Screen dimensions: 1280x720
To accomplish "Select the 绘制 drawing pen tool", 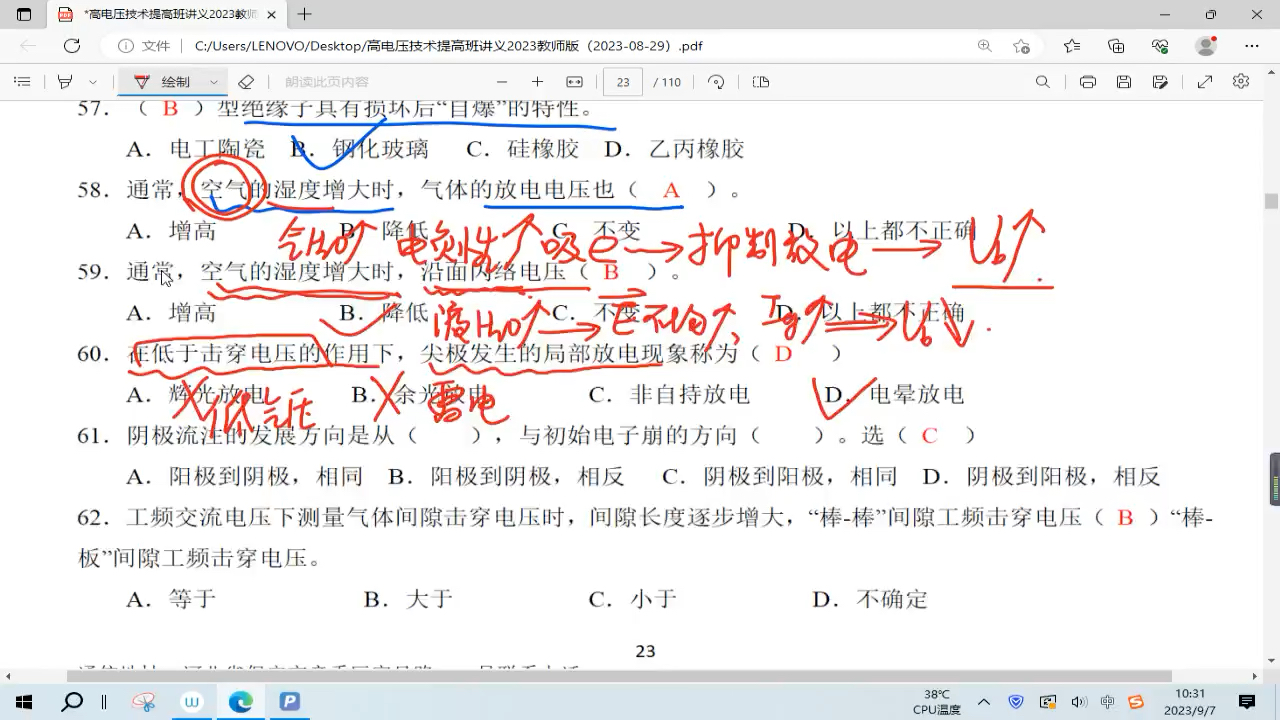I will (166, 81).
